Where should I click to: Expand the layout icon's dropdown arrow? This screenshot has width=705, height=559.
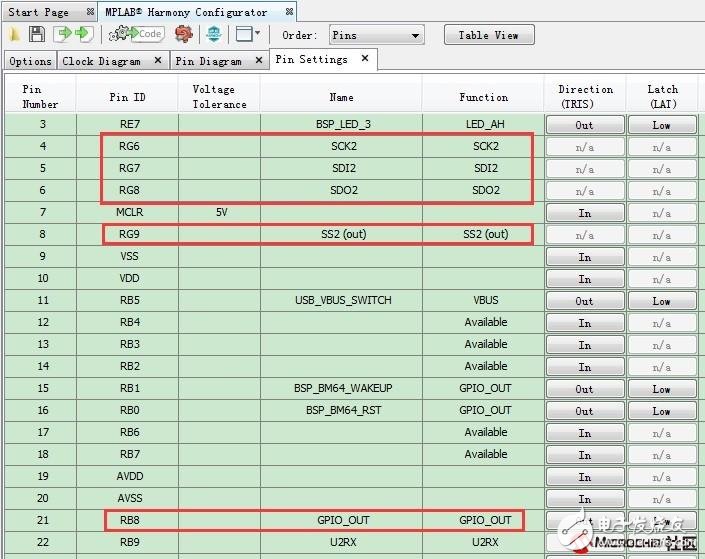pyautogui.click(x=258, y=35)
